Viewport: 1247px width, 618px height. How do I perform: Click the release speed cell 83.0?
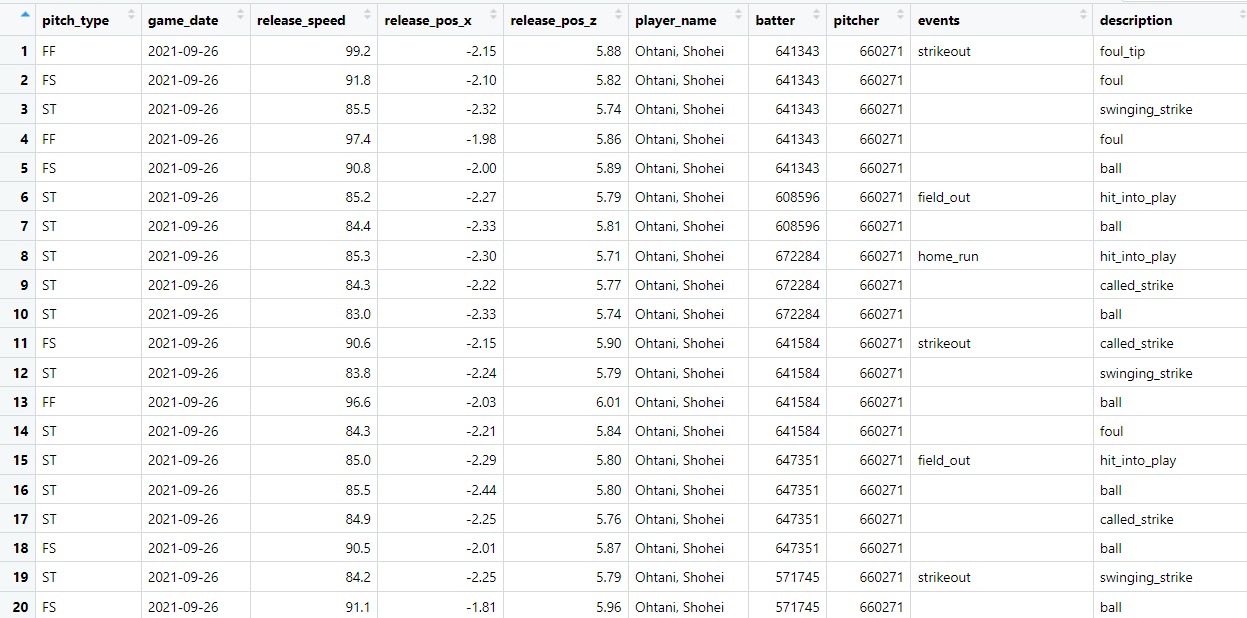[x=356, y=314]
